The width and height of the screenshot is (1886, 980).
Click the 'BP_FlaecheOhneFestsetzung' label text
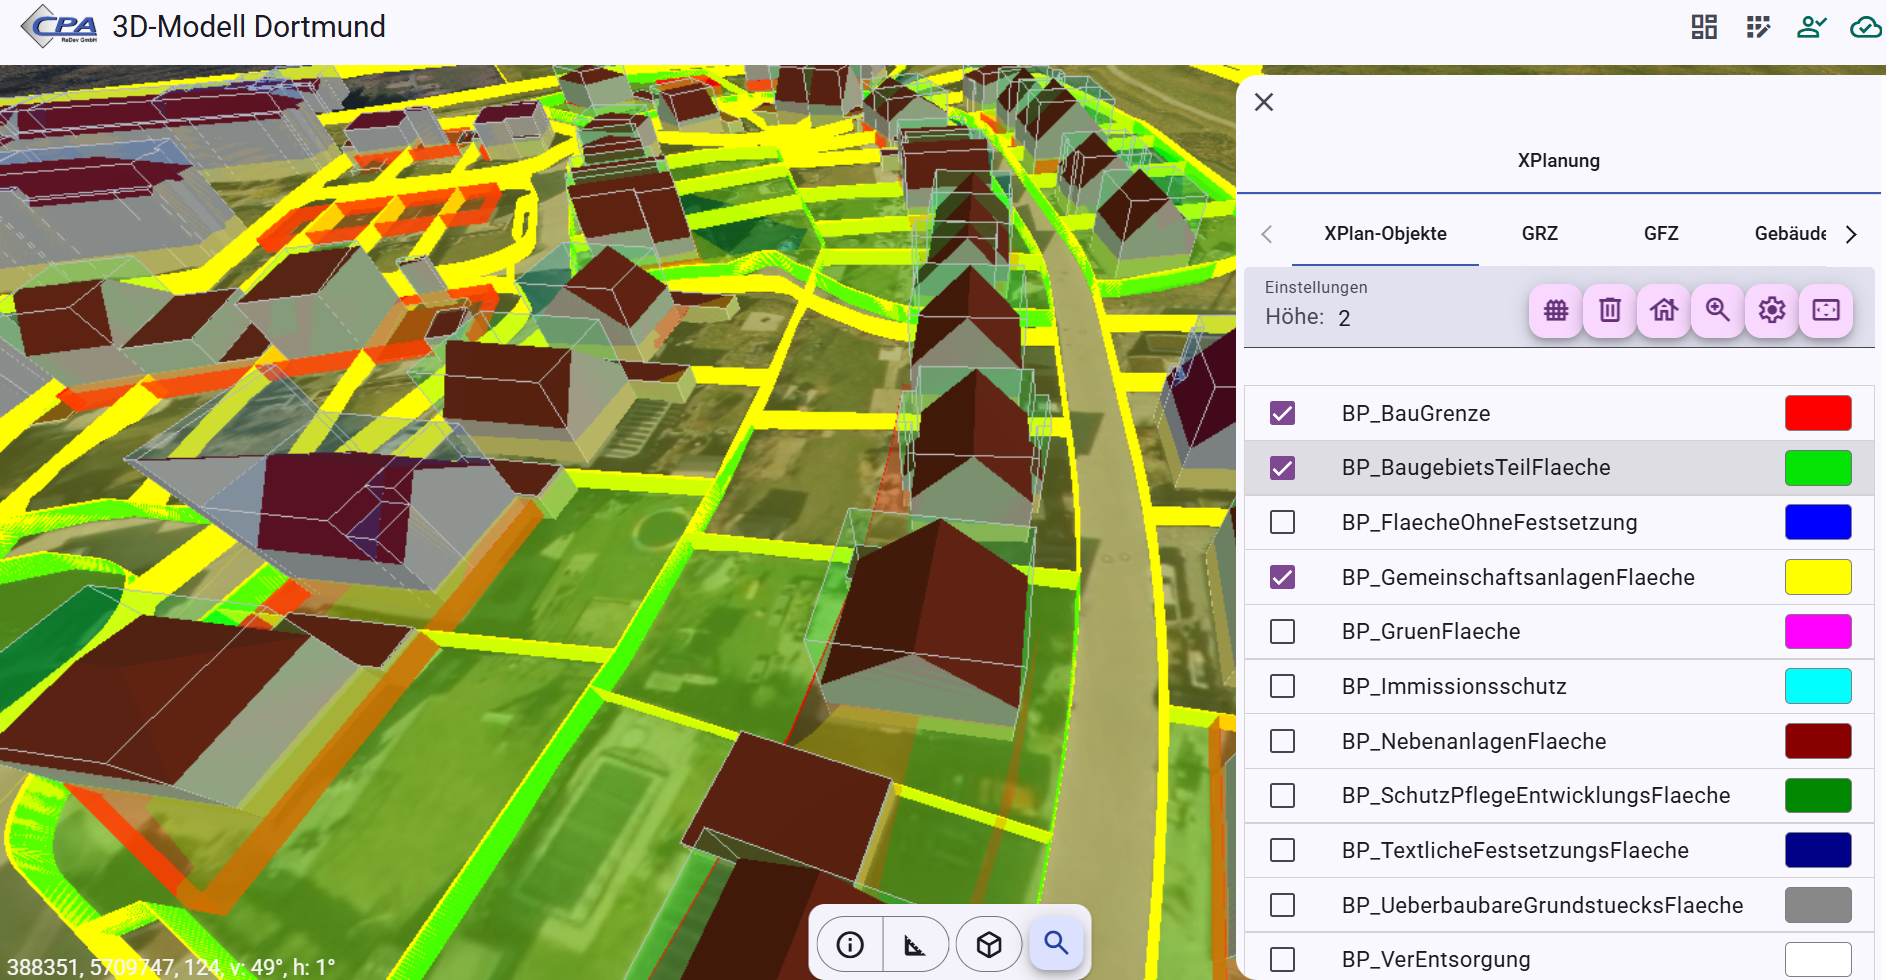pos(1490,523)
